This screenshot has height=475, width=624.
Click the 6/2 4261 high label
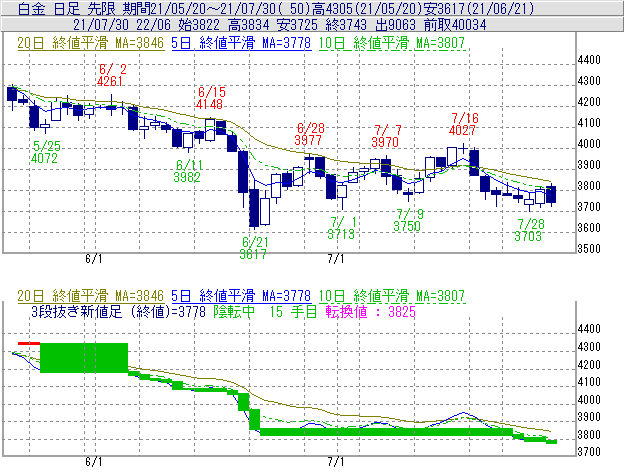coord(111,75)
